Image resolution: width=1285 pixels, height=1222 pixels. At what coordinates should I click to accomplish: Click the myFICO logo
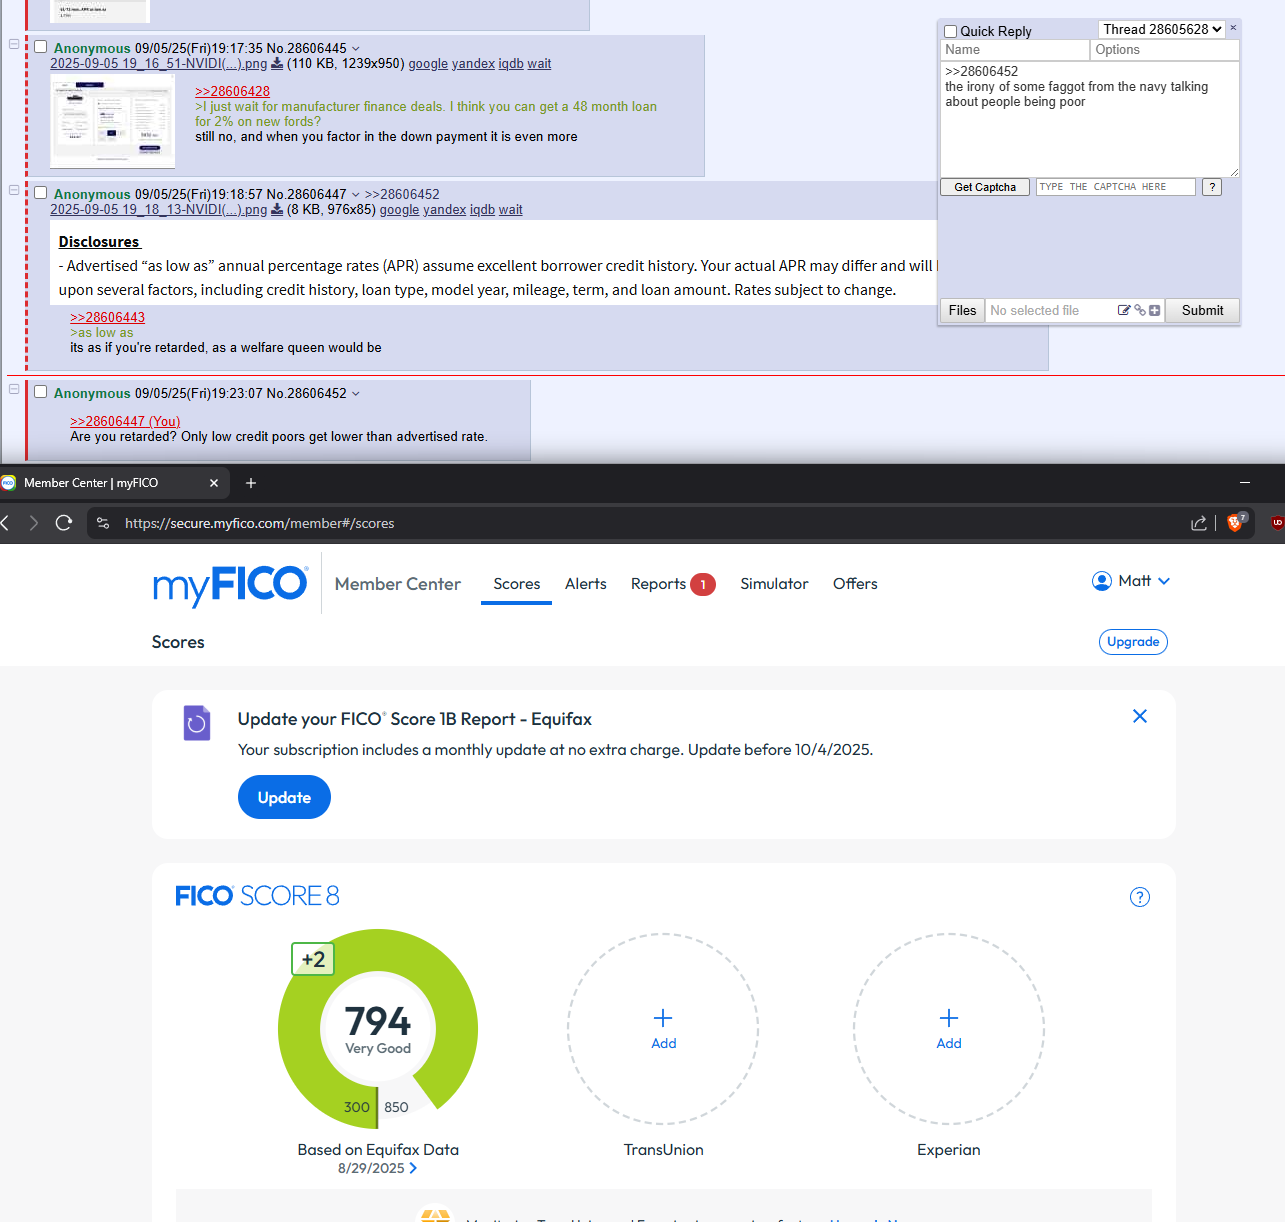tap(230, 585)
